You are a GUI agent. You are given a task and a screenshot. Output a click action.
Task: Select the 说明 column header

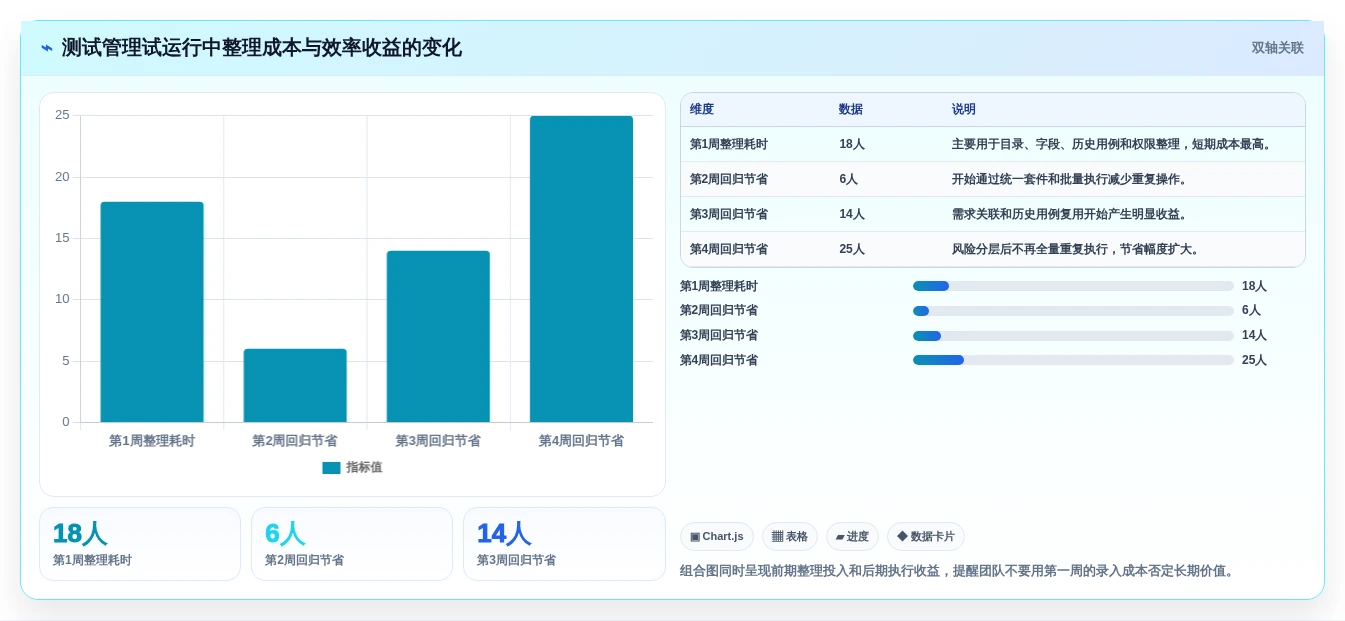[964, 110]
